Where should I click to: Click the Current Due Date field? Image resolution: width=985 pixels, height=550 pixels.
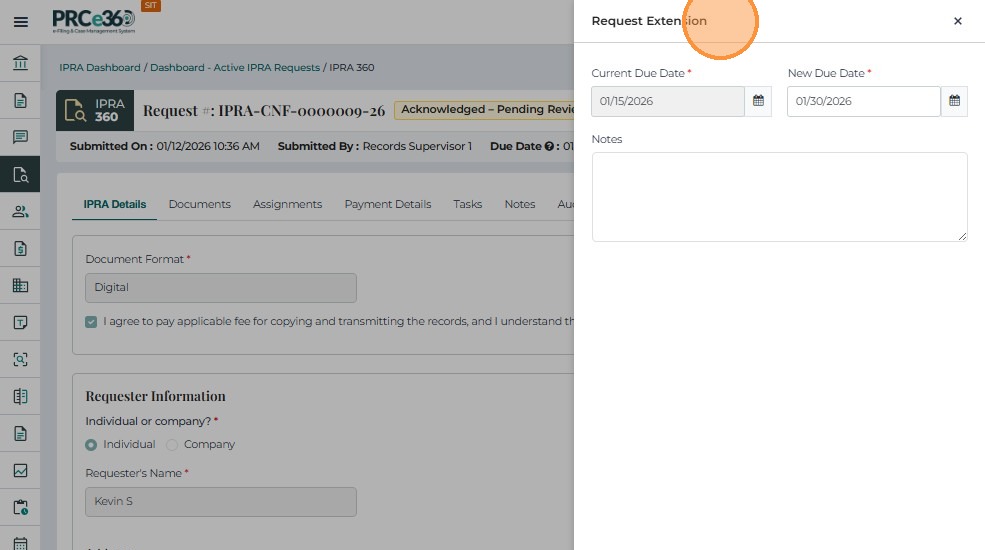[x=668, y=101]
